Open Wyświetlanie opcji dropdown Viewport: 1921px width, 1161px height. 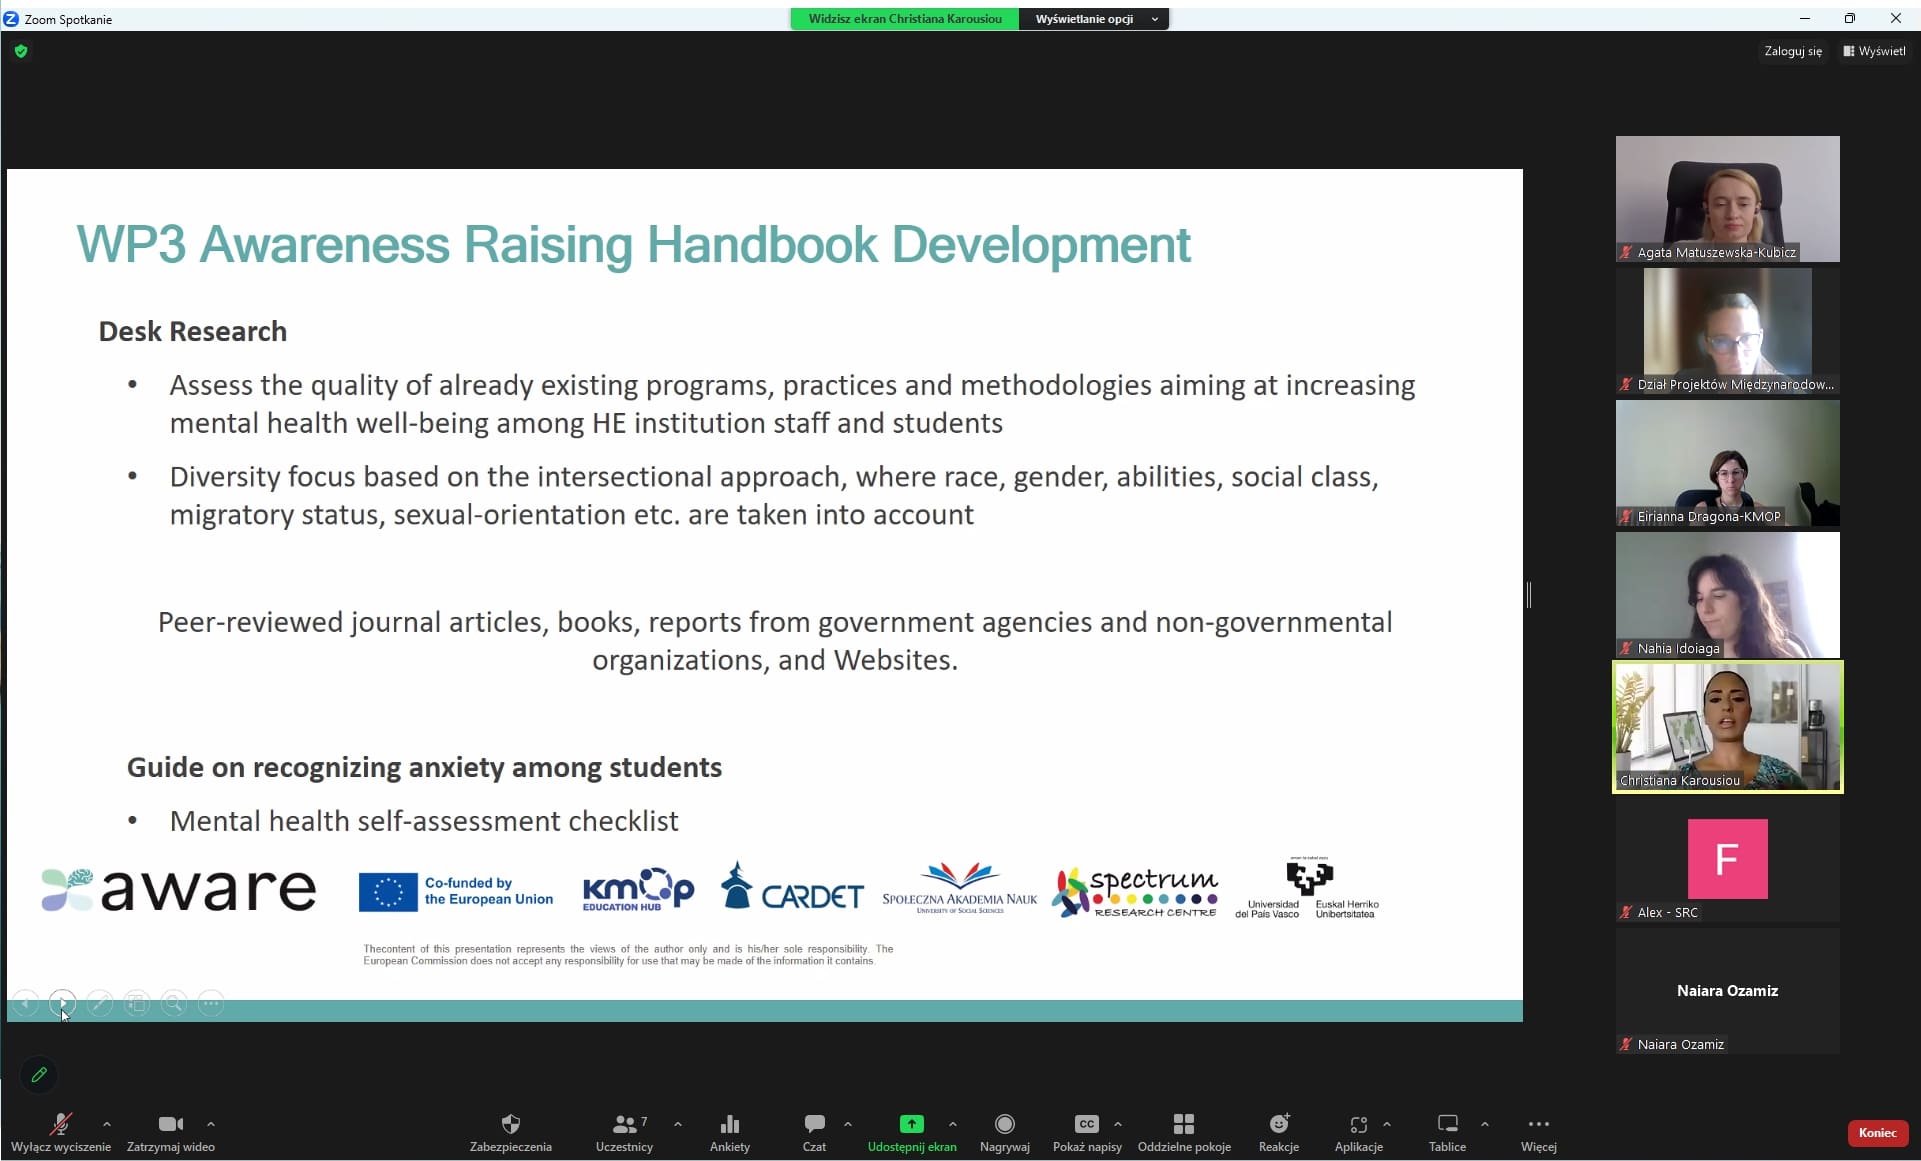[x=1094, y=19]
